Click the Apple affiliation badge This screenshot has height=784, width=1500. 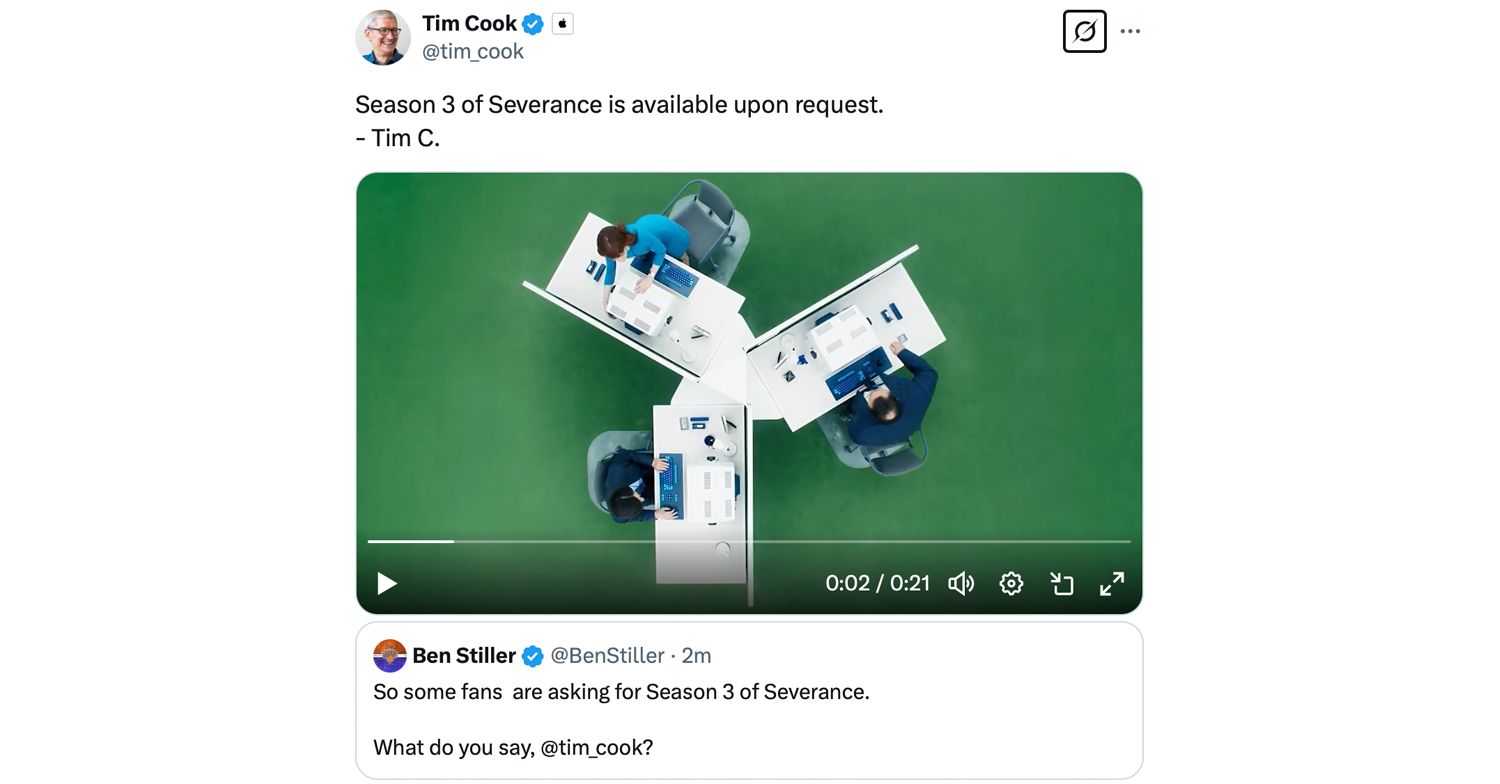point(562,23)
